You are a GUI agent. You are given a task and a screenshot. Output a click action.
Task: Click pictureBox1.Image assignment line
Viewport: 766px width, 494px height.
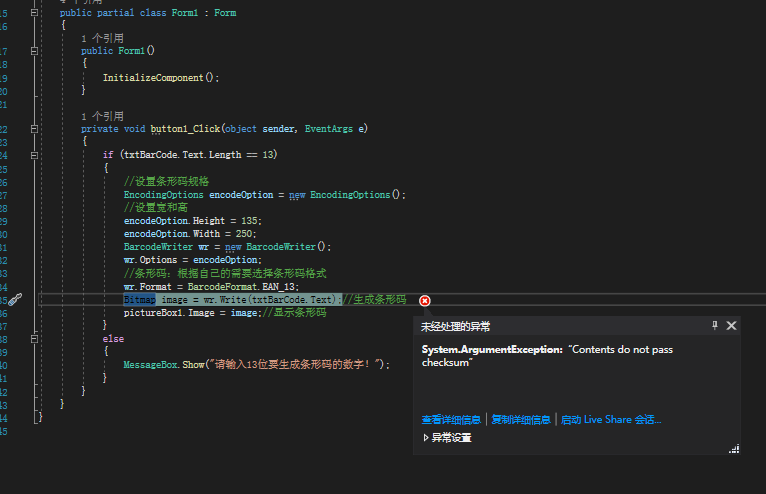[x=225, y=313]
